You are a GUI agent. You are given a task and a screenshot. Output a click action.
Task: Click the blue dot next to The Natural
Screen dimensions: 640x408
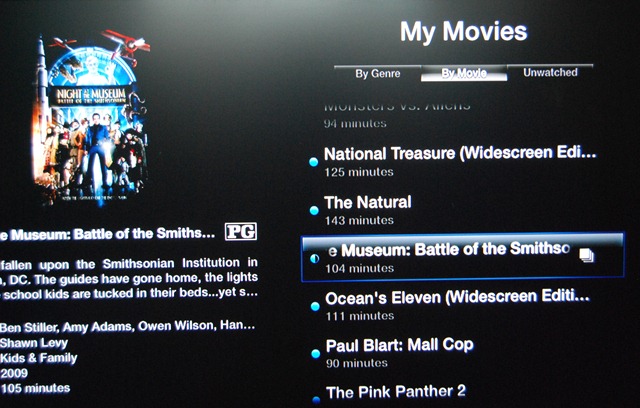(314, 211)
